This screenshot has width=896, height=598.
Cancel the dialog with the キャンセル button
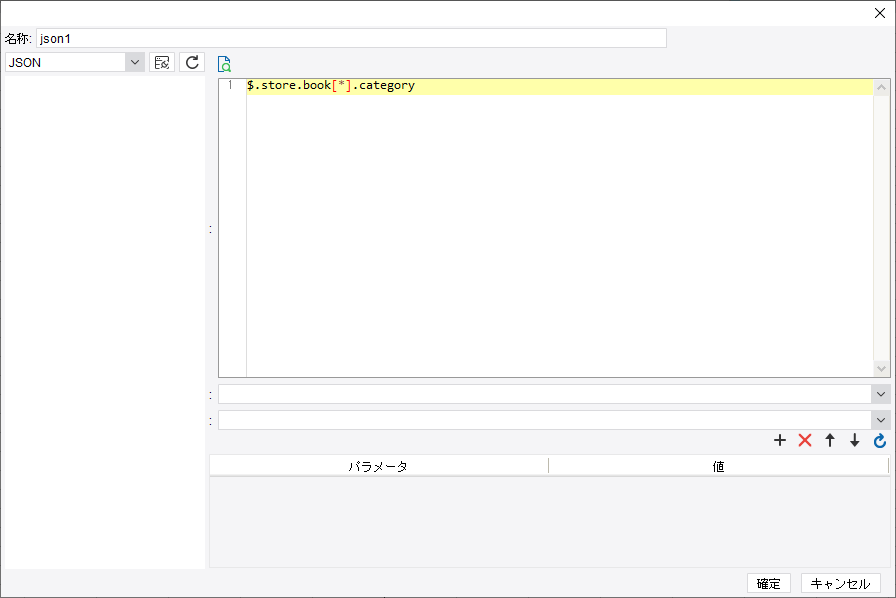coord(840,583)
